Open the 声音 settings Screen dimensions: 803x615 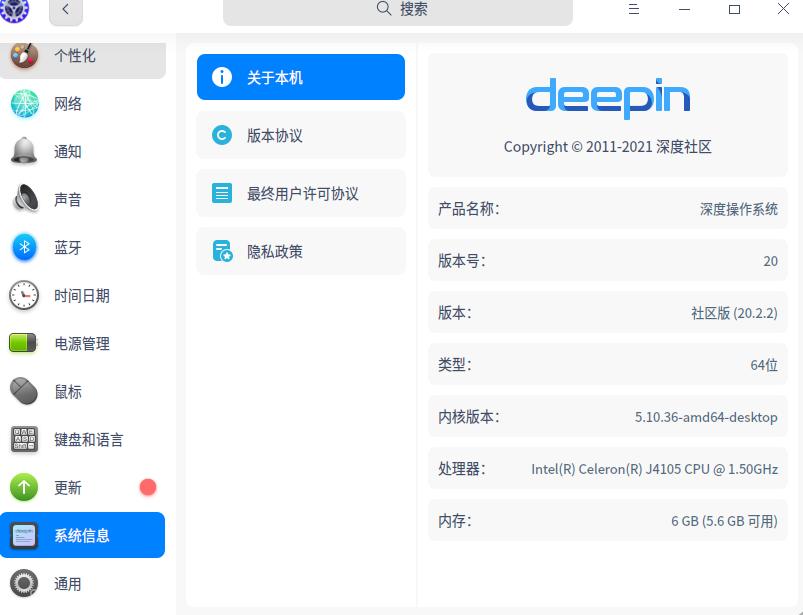[82, 200]
